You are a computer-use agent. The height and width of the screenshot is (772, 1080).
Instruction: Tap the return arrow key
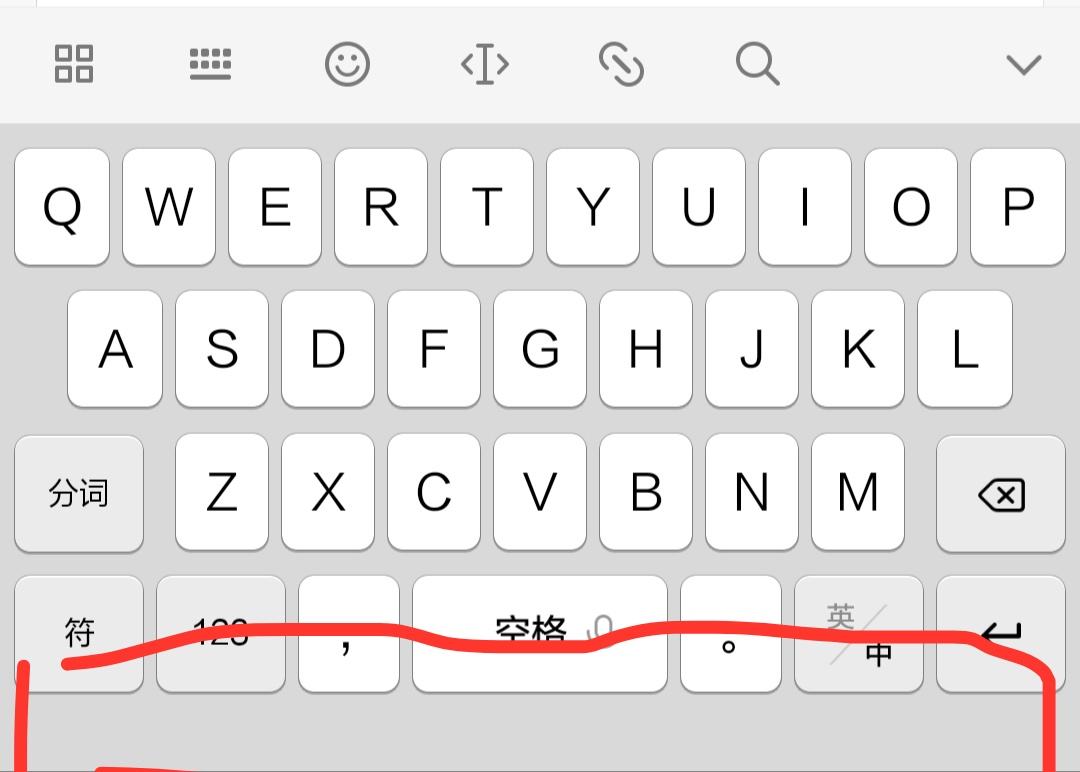click(1001, 634)
